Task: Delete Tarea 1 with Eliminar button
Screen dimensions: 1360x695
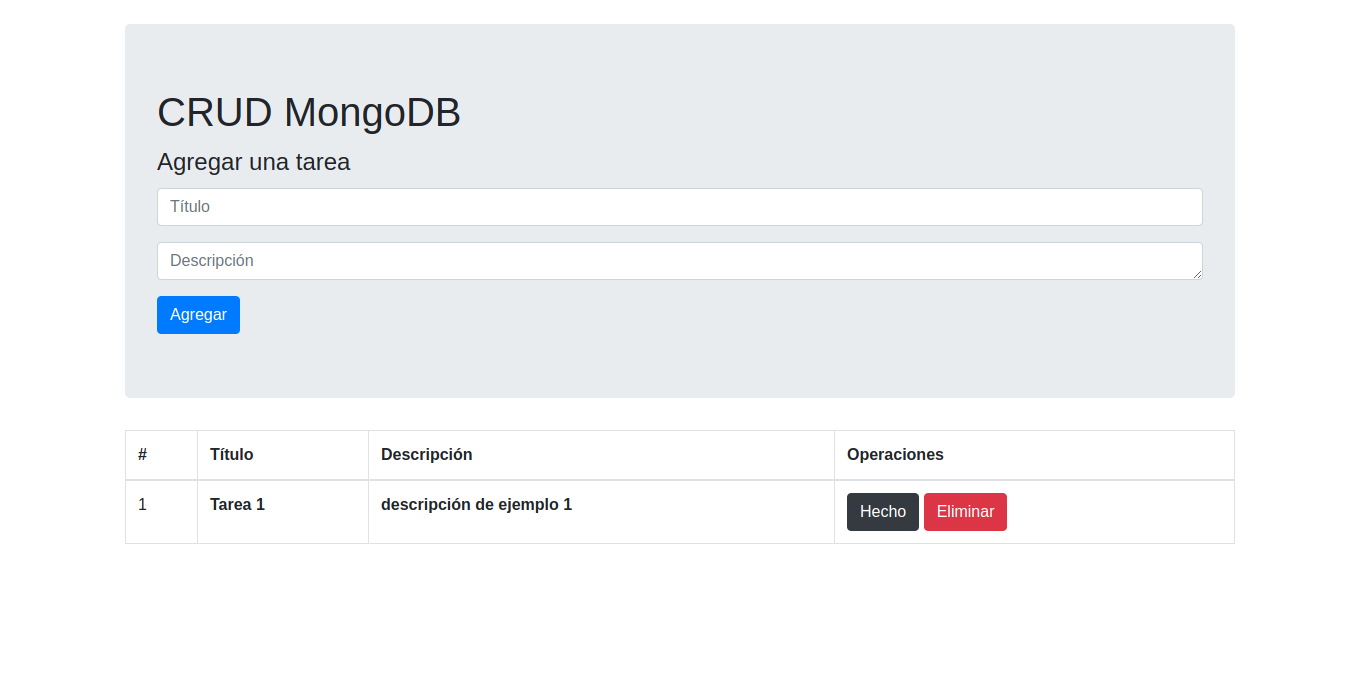Action: coord(965,512)
